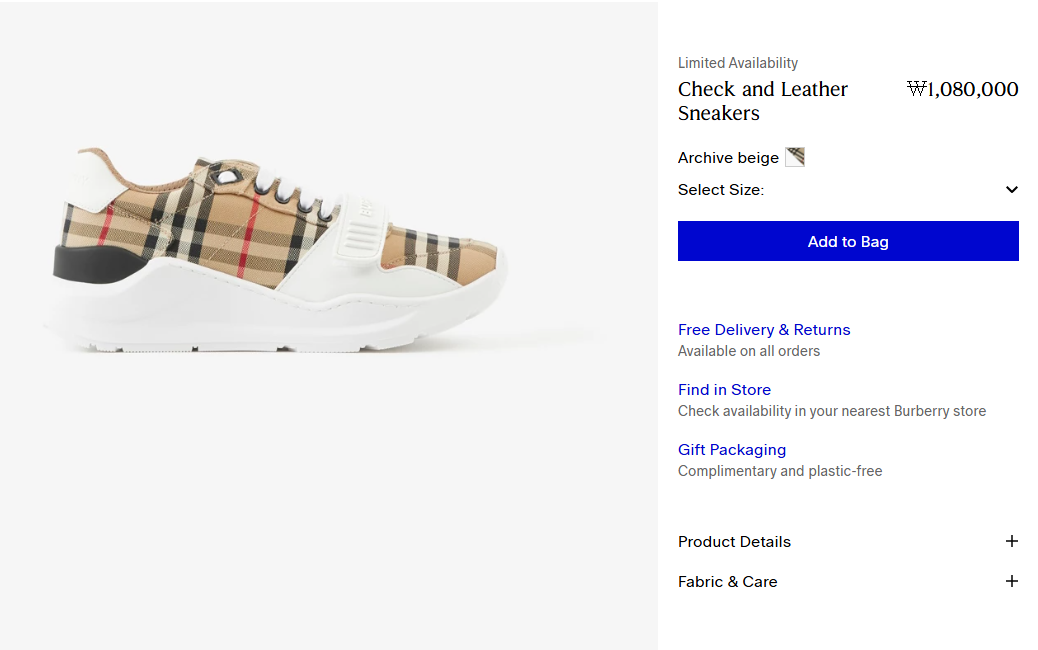This screenshot has width=1038, height=650.
Task: Click the Check and Leather Sneakers title
Action: tap(762, 101)
